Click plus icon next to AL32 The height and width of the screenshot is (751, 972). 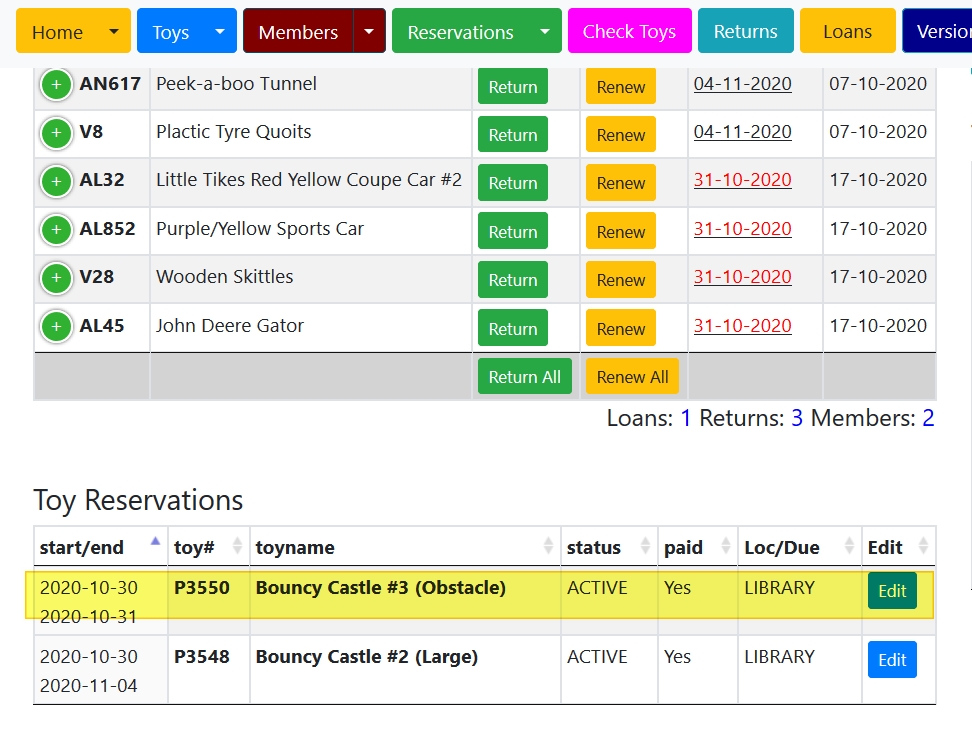(56, 181)
